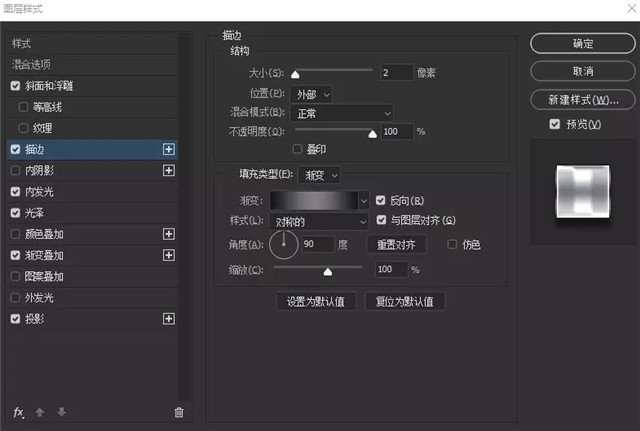Image resolution: width=640 pixels, height=431 pixels.
Task: Toggle the 预览 preview checkbox
Action: pos(554,124)
